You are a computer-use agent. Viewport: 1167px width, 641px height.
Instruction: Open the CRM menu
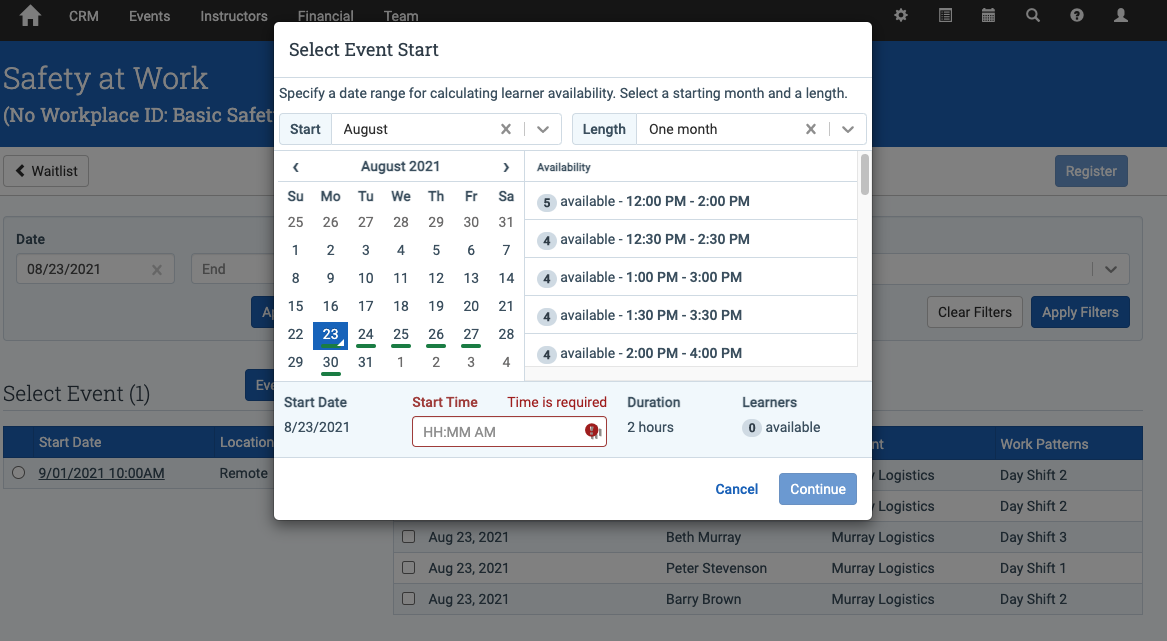pyautogui.click(x=83, y=16)
